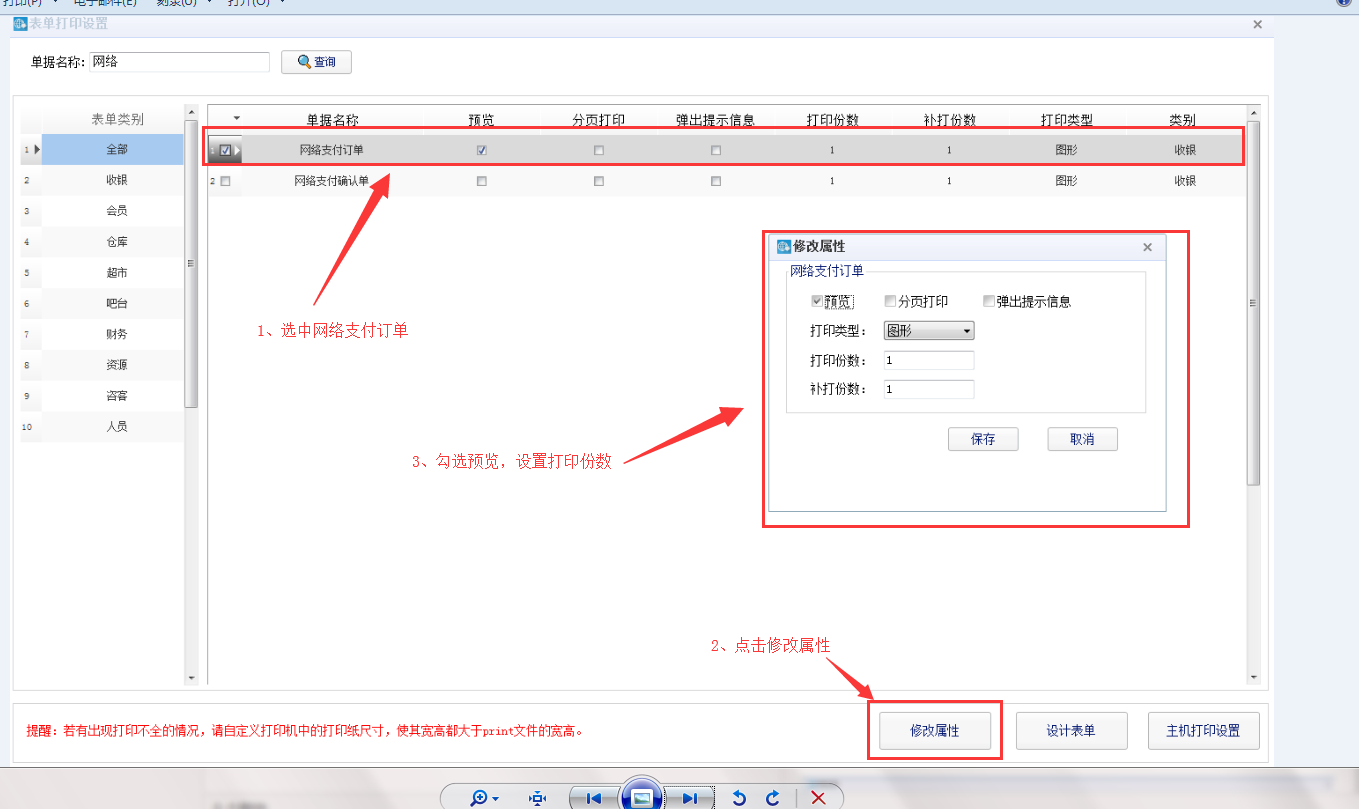
Task: Click the 主机打印设置 button
Action: point(1203,731)
